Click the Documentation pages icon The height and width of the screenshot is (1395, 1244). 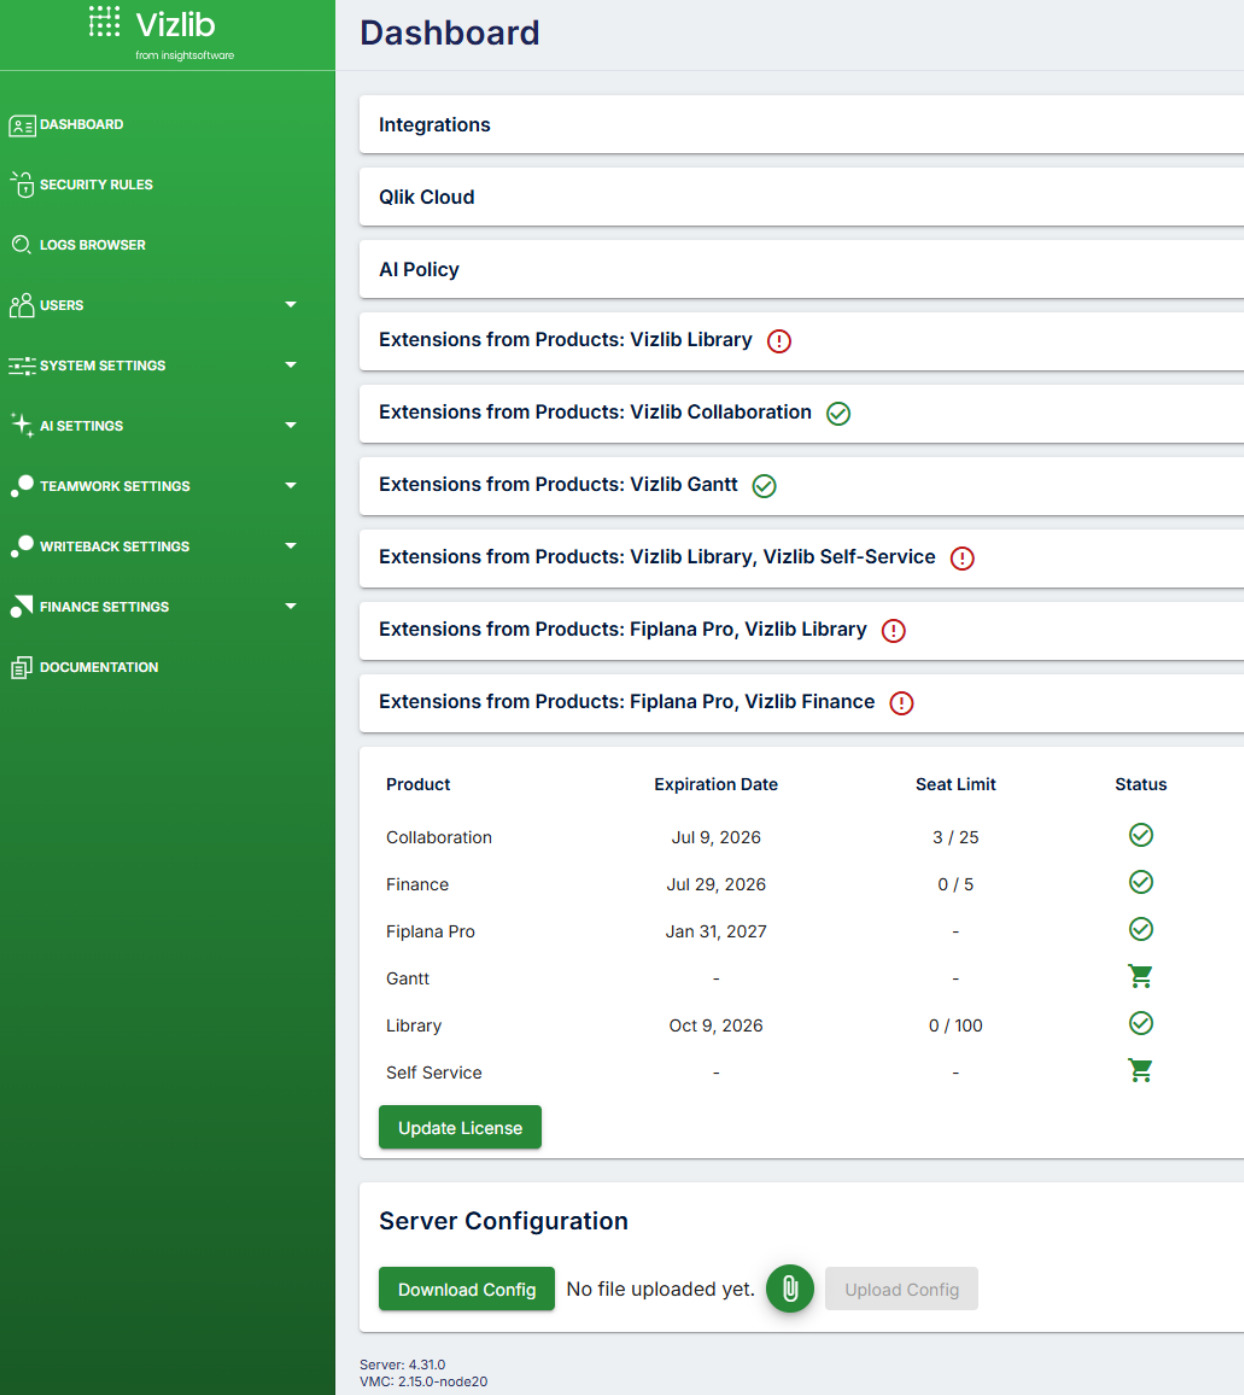click(22, 667)
